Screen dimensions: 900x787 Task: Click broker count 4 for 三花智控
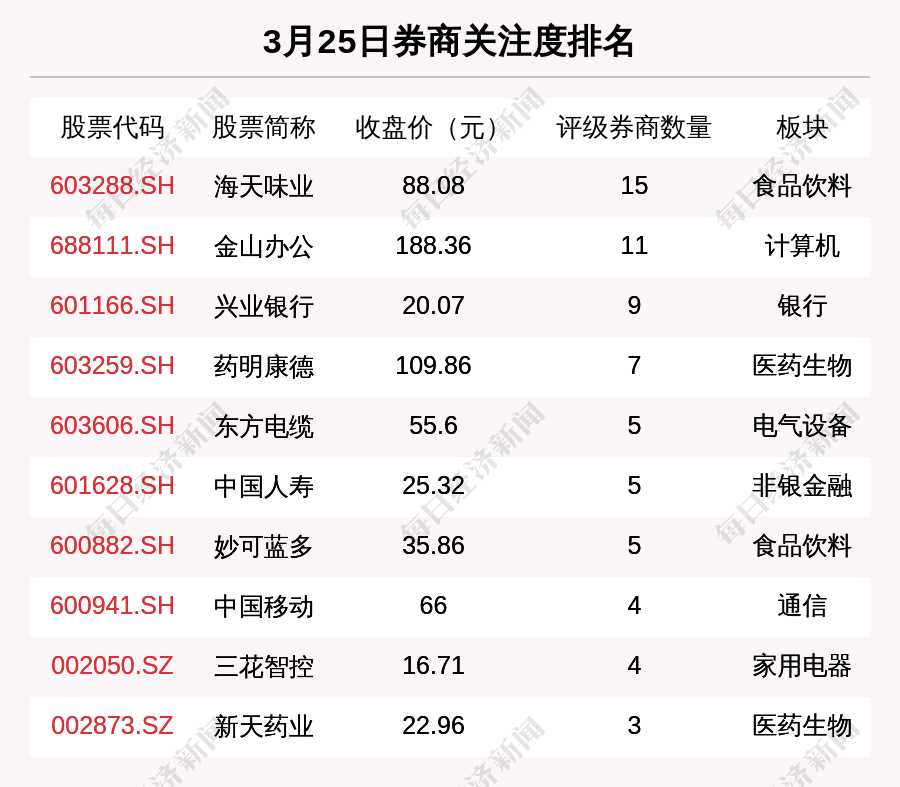[x=634, y=666]
